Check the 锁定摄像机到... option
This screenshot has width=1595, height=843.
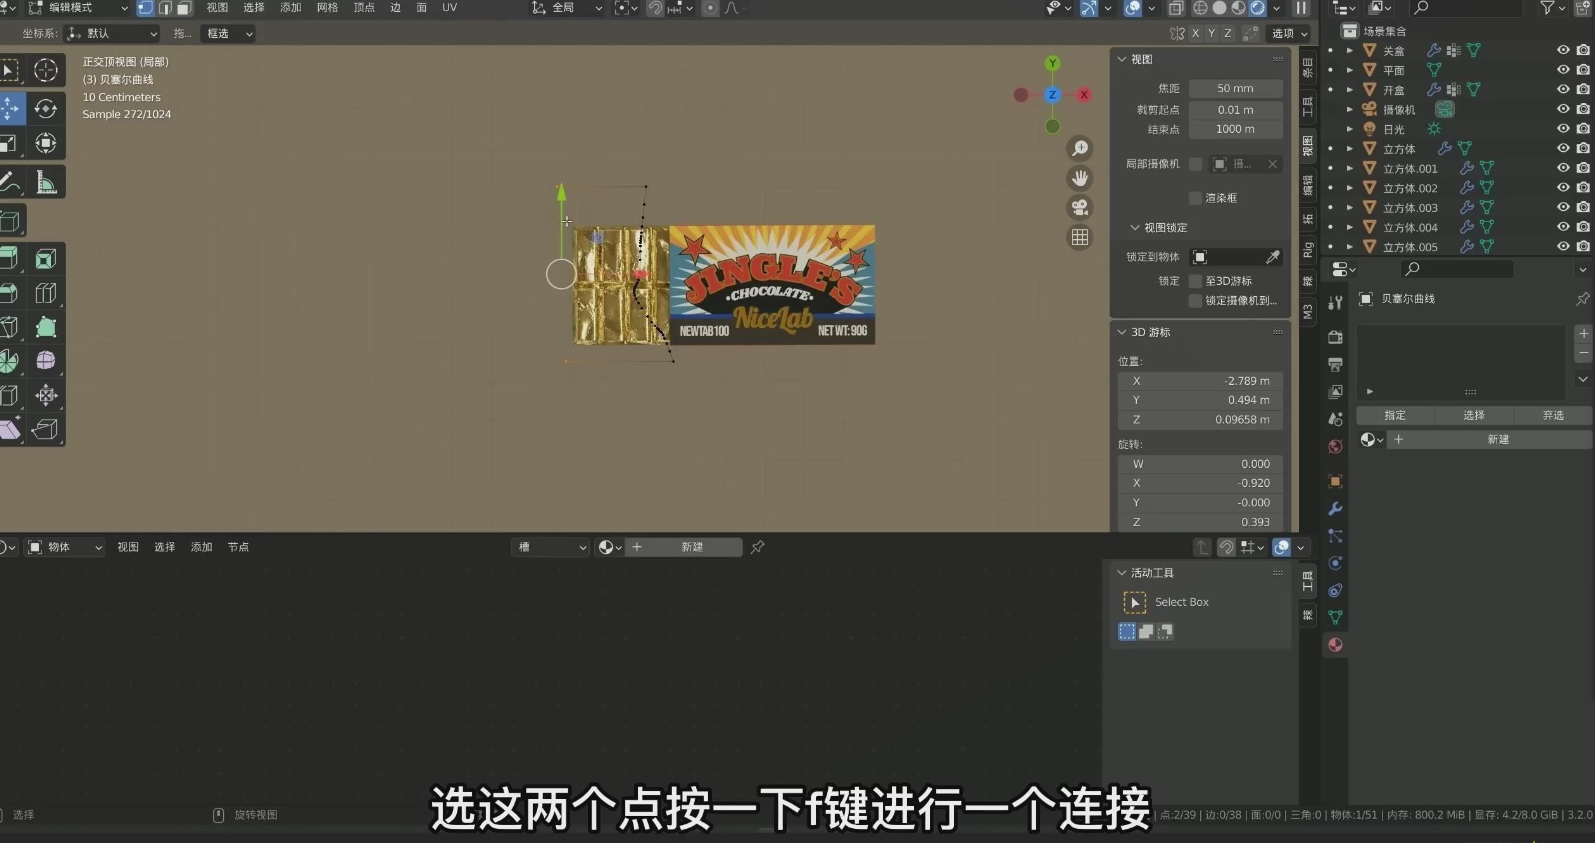pos(1196,300)
